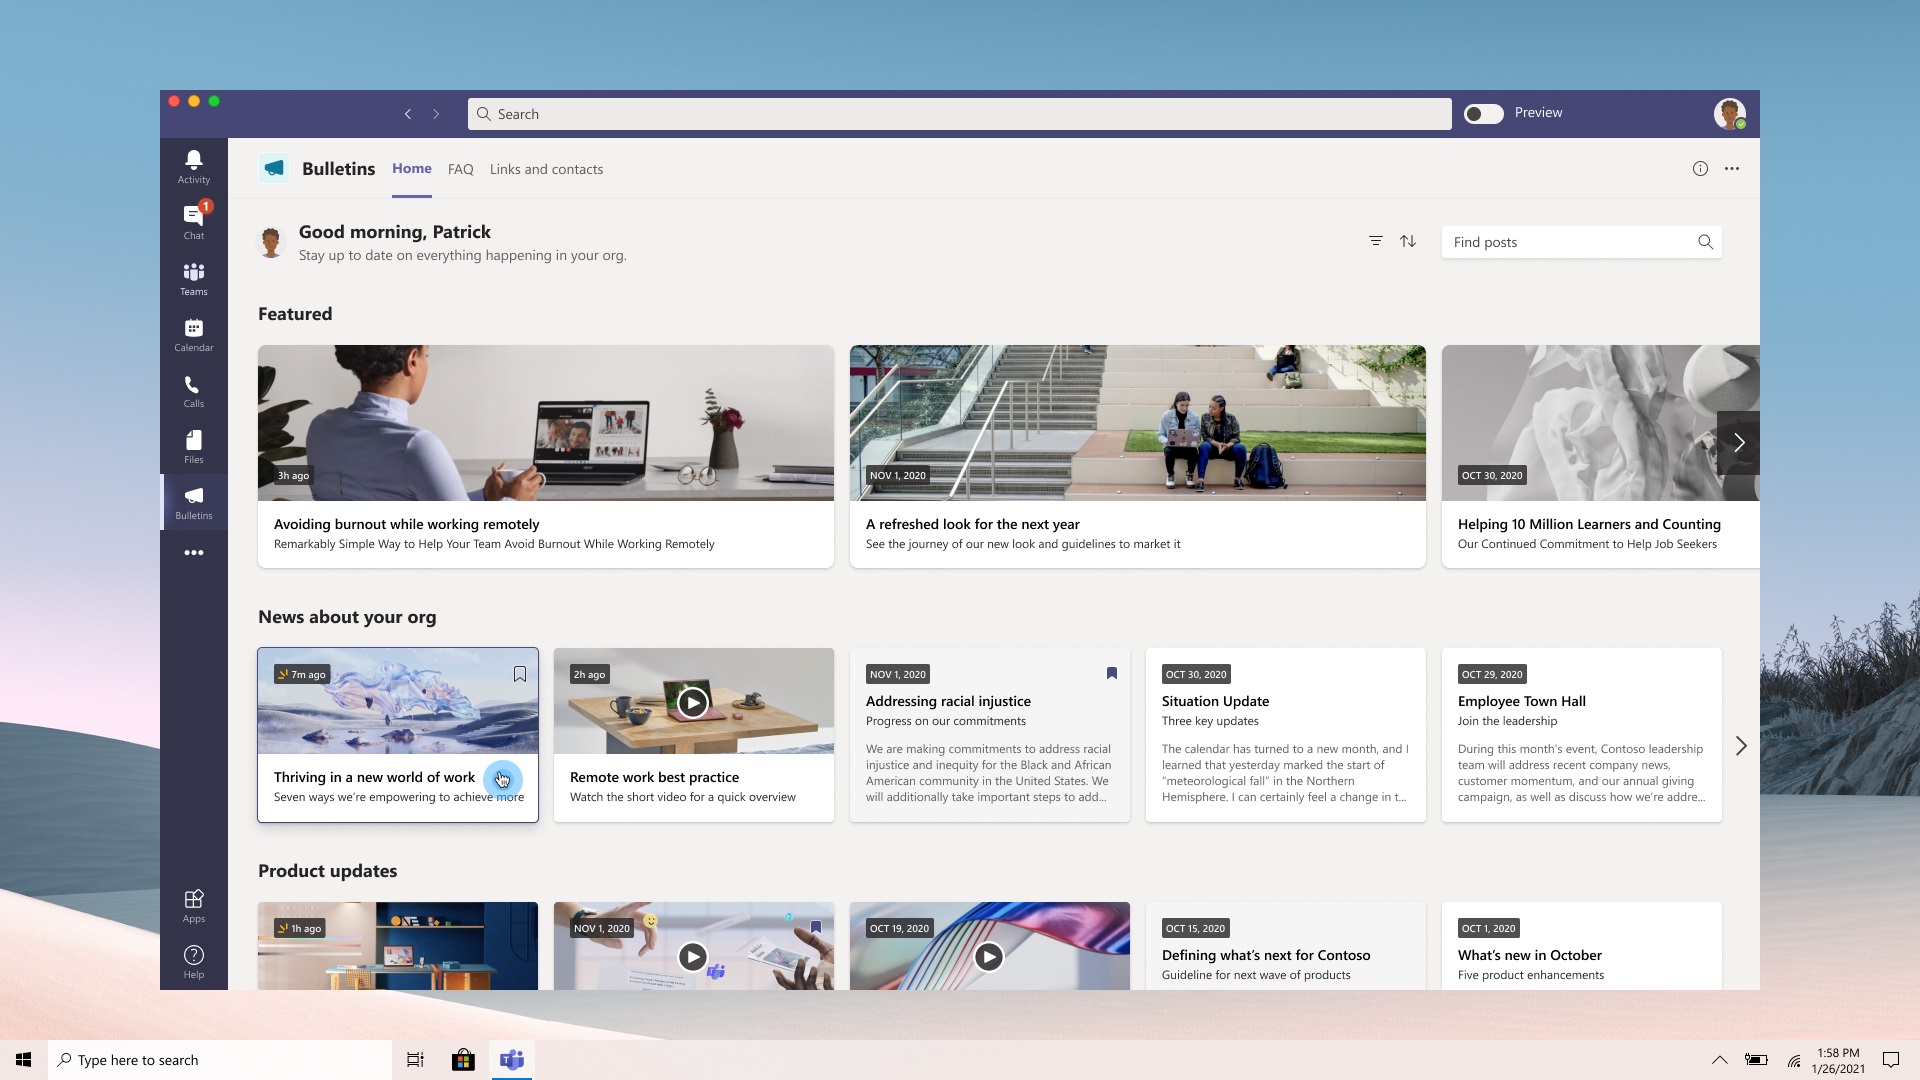
Task: Click the sort posts arrows icon
Action: click(x=1408, y=241)
